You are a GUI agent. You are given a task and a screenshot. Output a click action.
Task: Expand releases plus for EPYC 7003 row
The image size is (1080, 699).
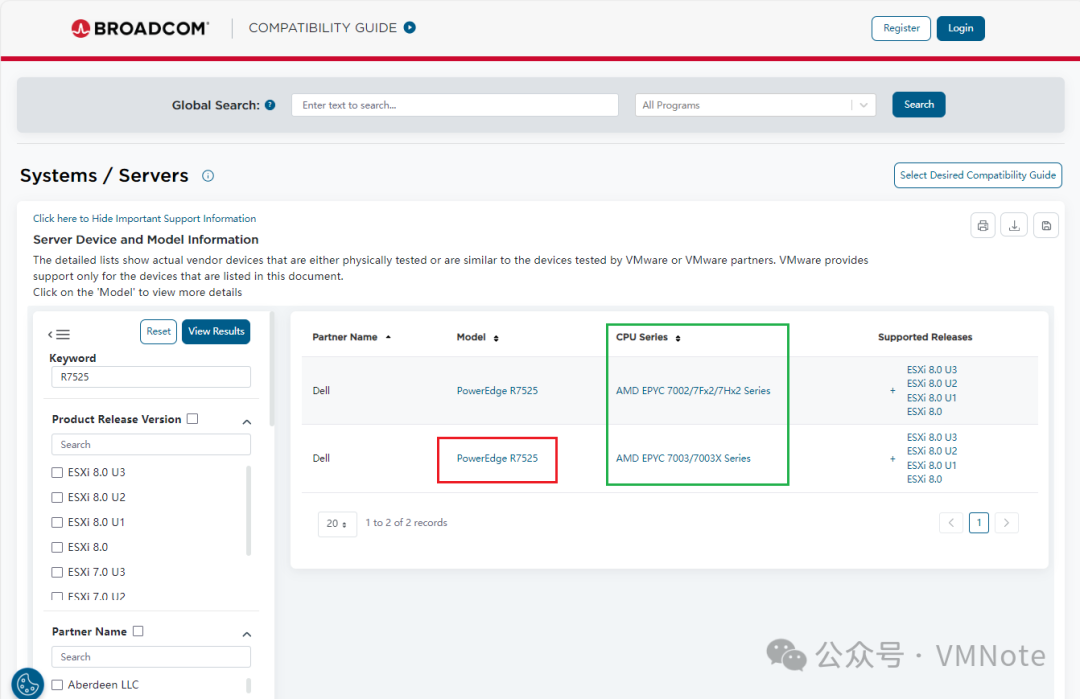893,459
